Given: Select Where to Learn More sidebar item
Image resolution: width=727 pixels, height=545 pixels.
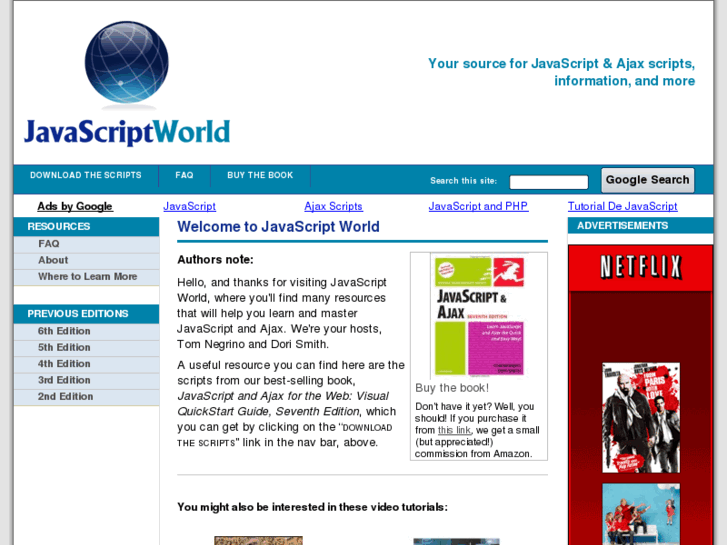Looking at the screenshot, I should 86,277.
